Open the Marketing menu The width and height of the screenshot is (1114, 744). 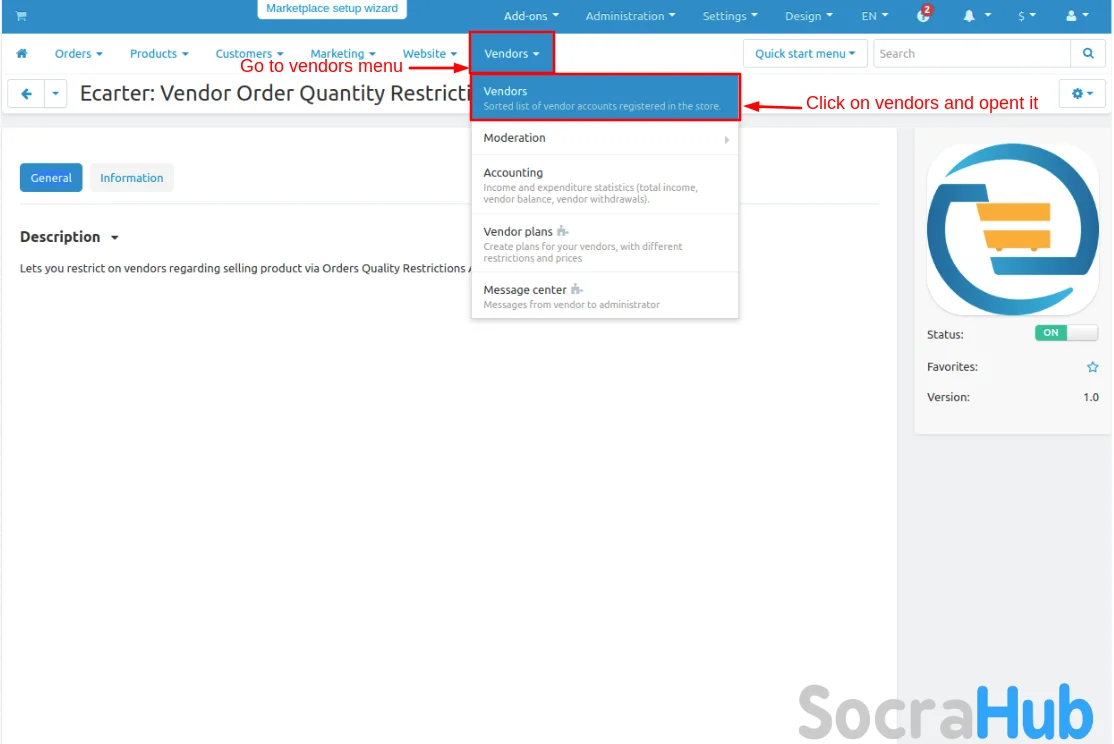(x=342, y=53)
